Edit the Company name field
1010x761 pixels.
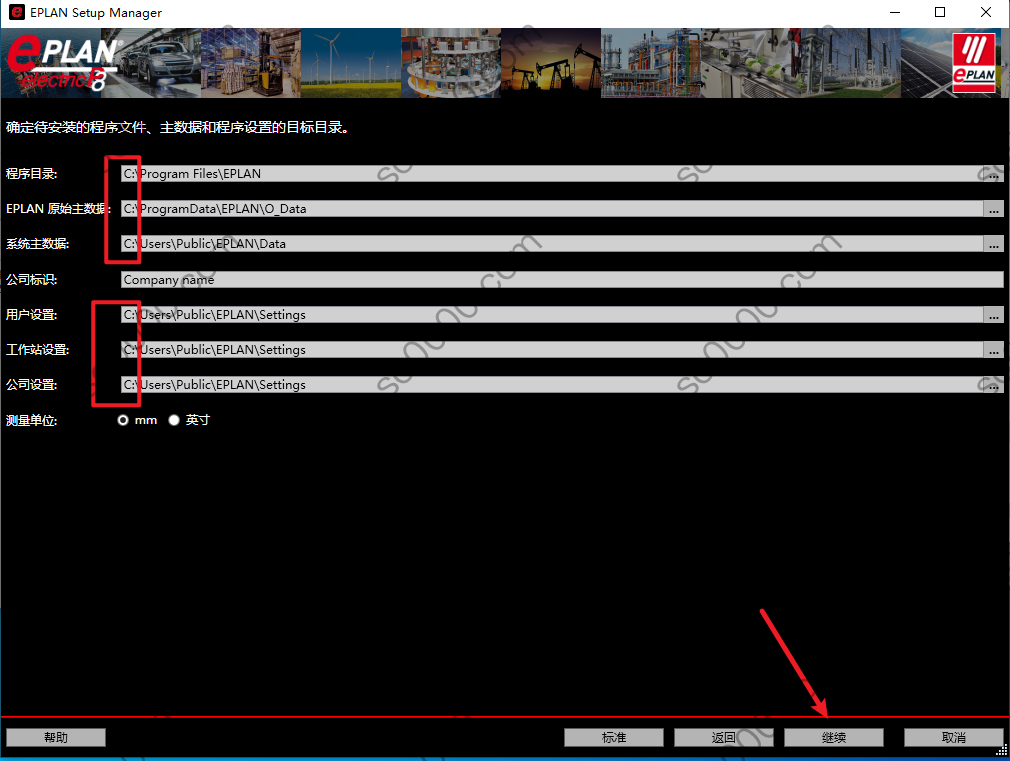click(x=562, y=280)
